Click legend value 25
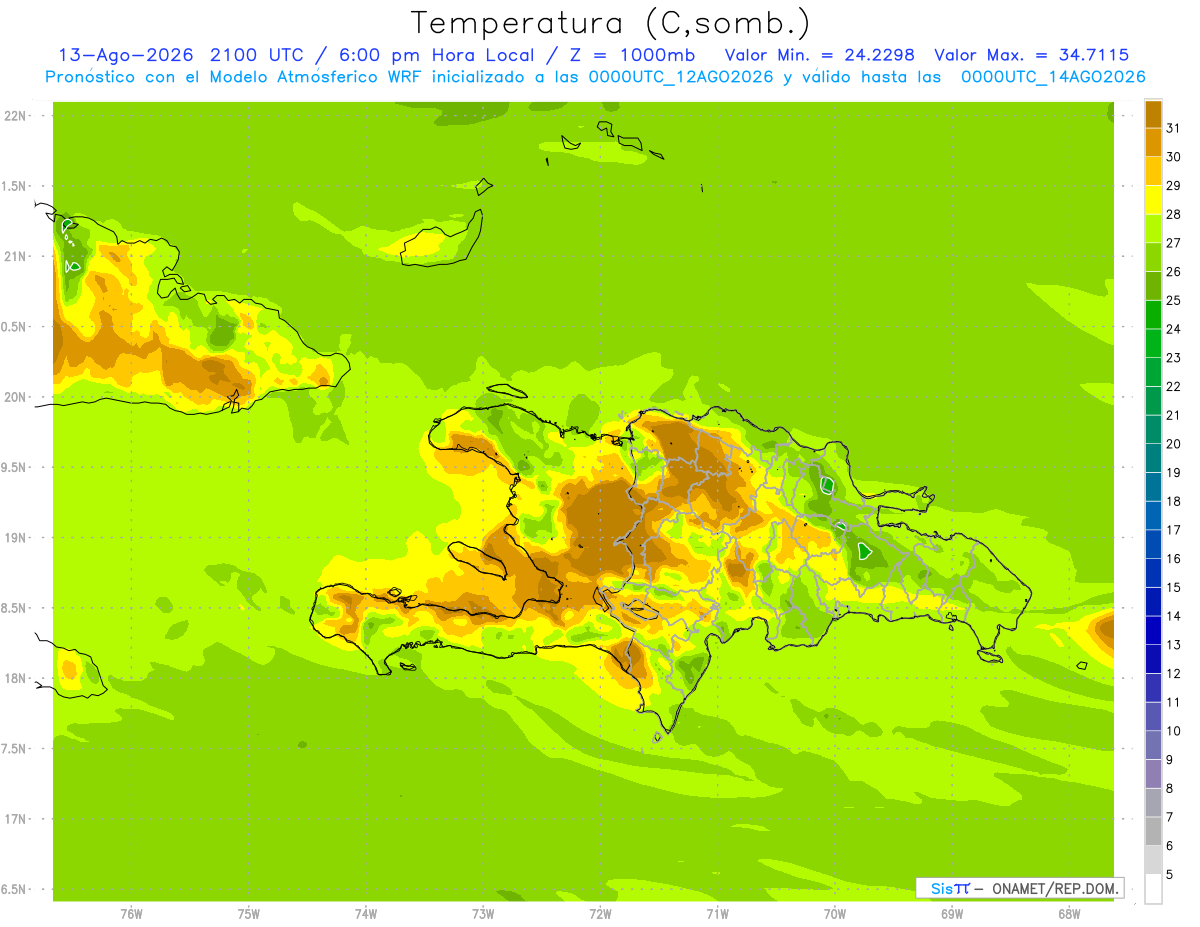The image size is (1200, 927). 1174,300
